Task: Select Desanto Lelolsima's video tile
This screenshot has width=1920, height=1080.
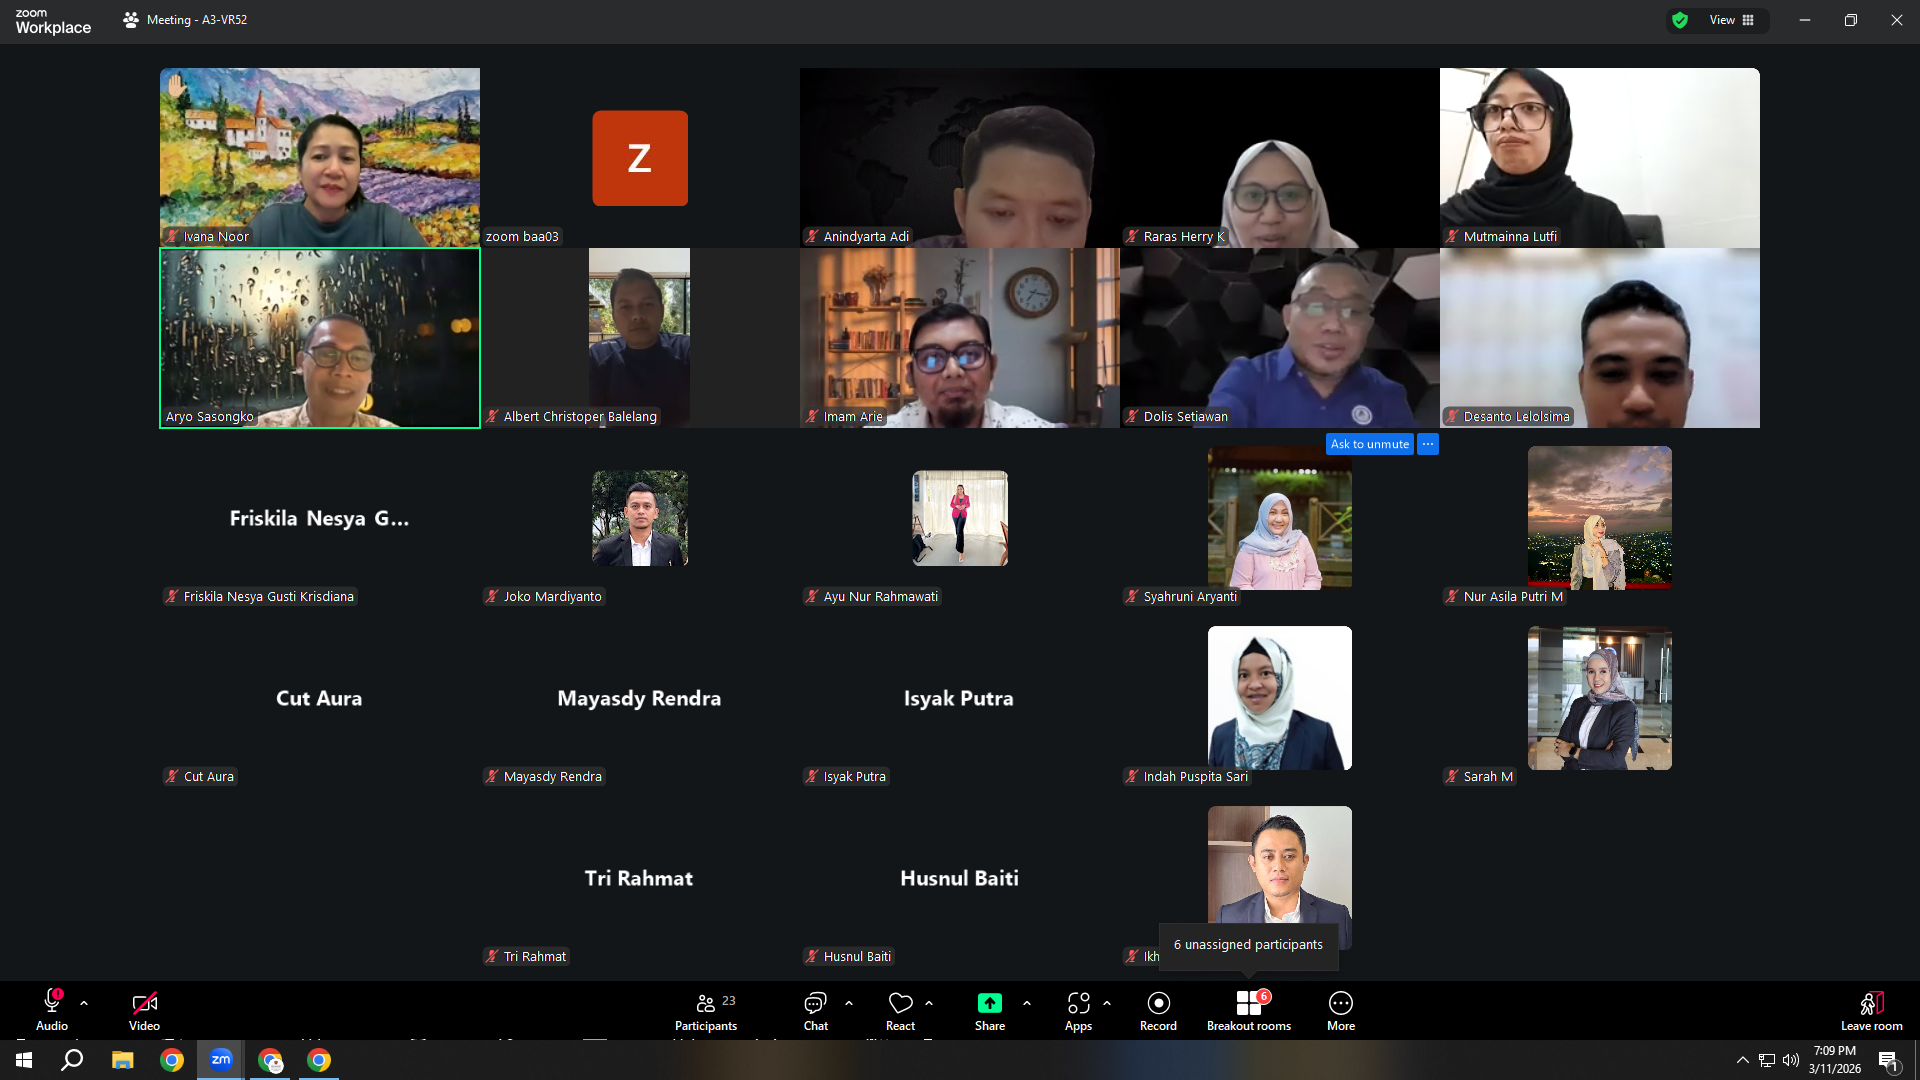Action: coord(1600,338)
